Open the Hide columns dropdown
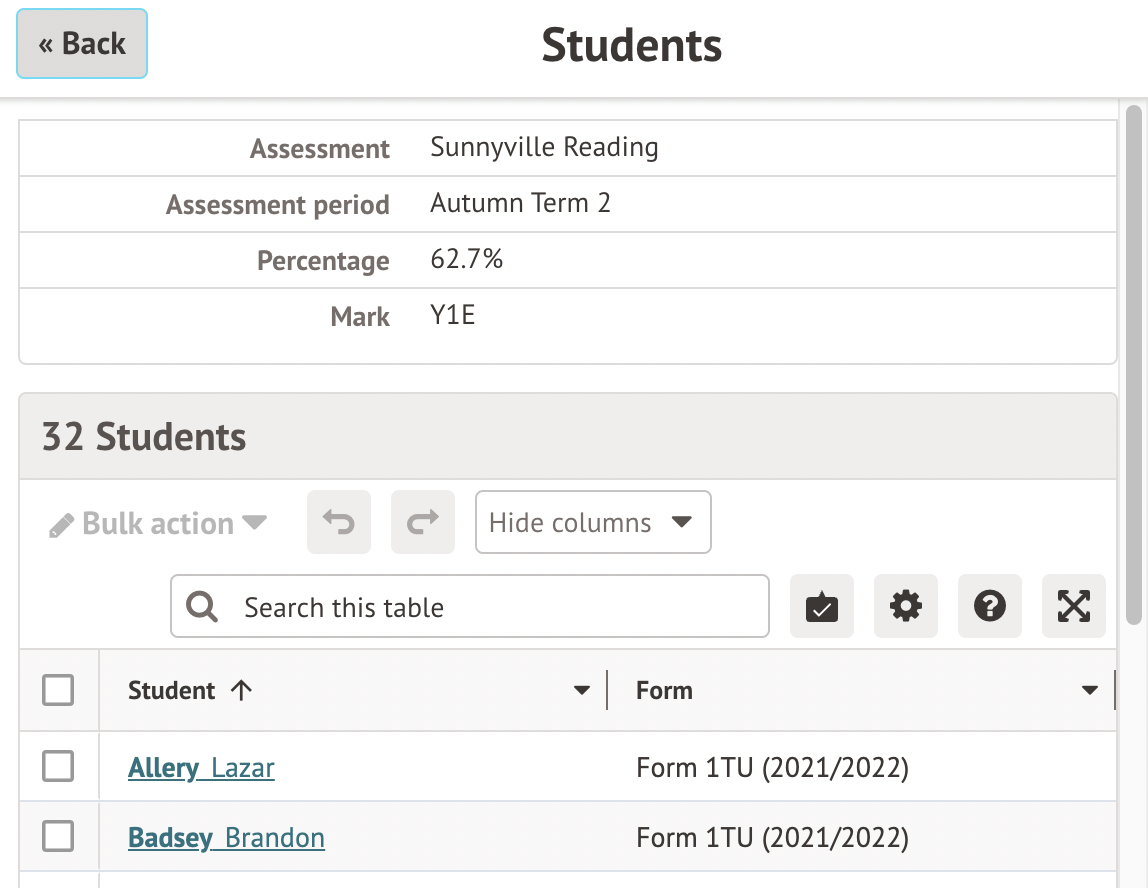The image size is (1148, 888). point(593,522)
